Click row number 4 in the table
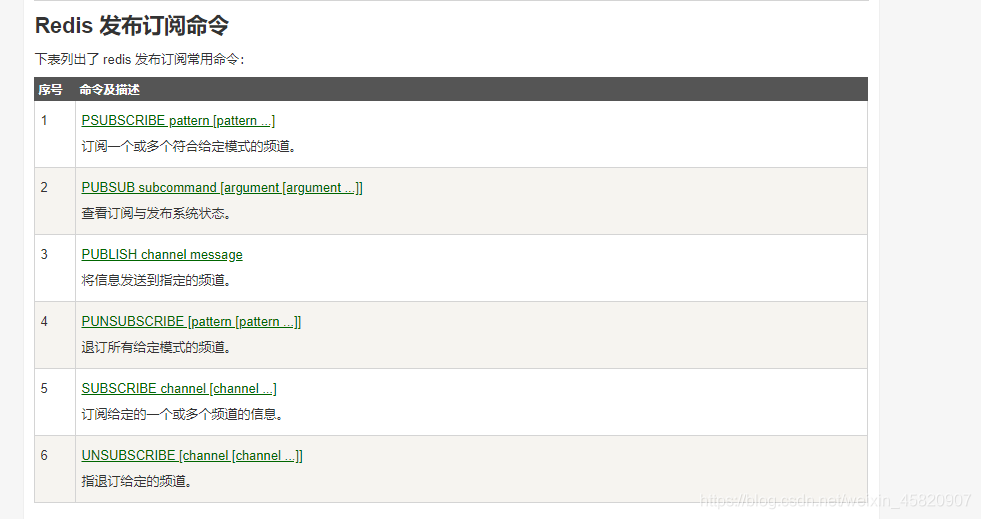 44,321
